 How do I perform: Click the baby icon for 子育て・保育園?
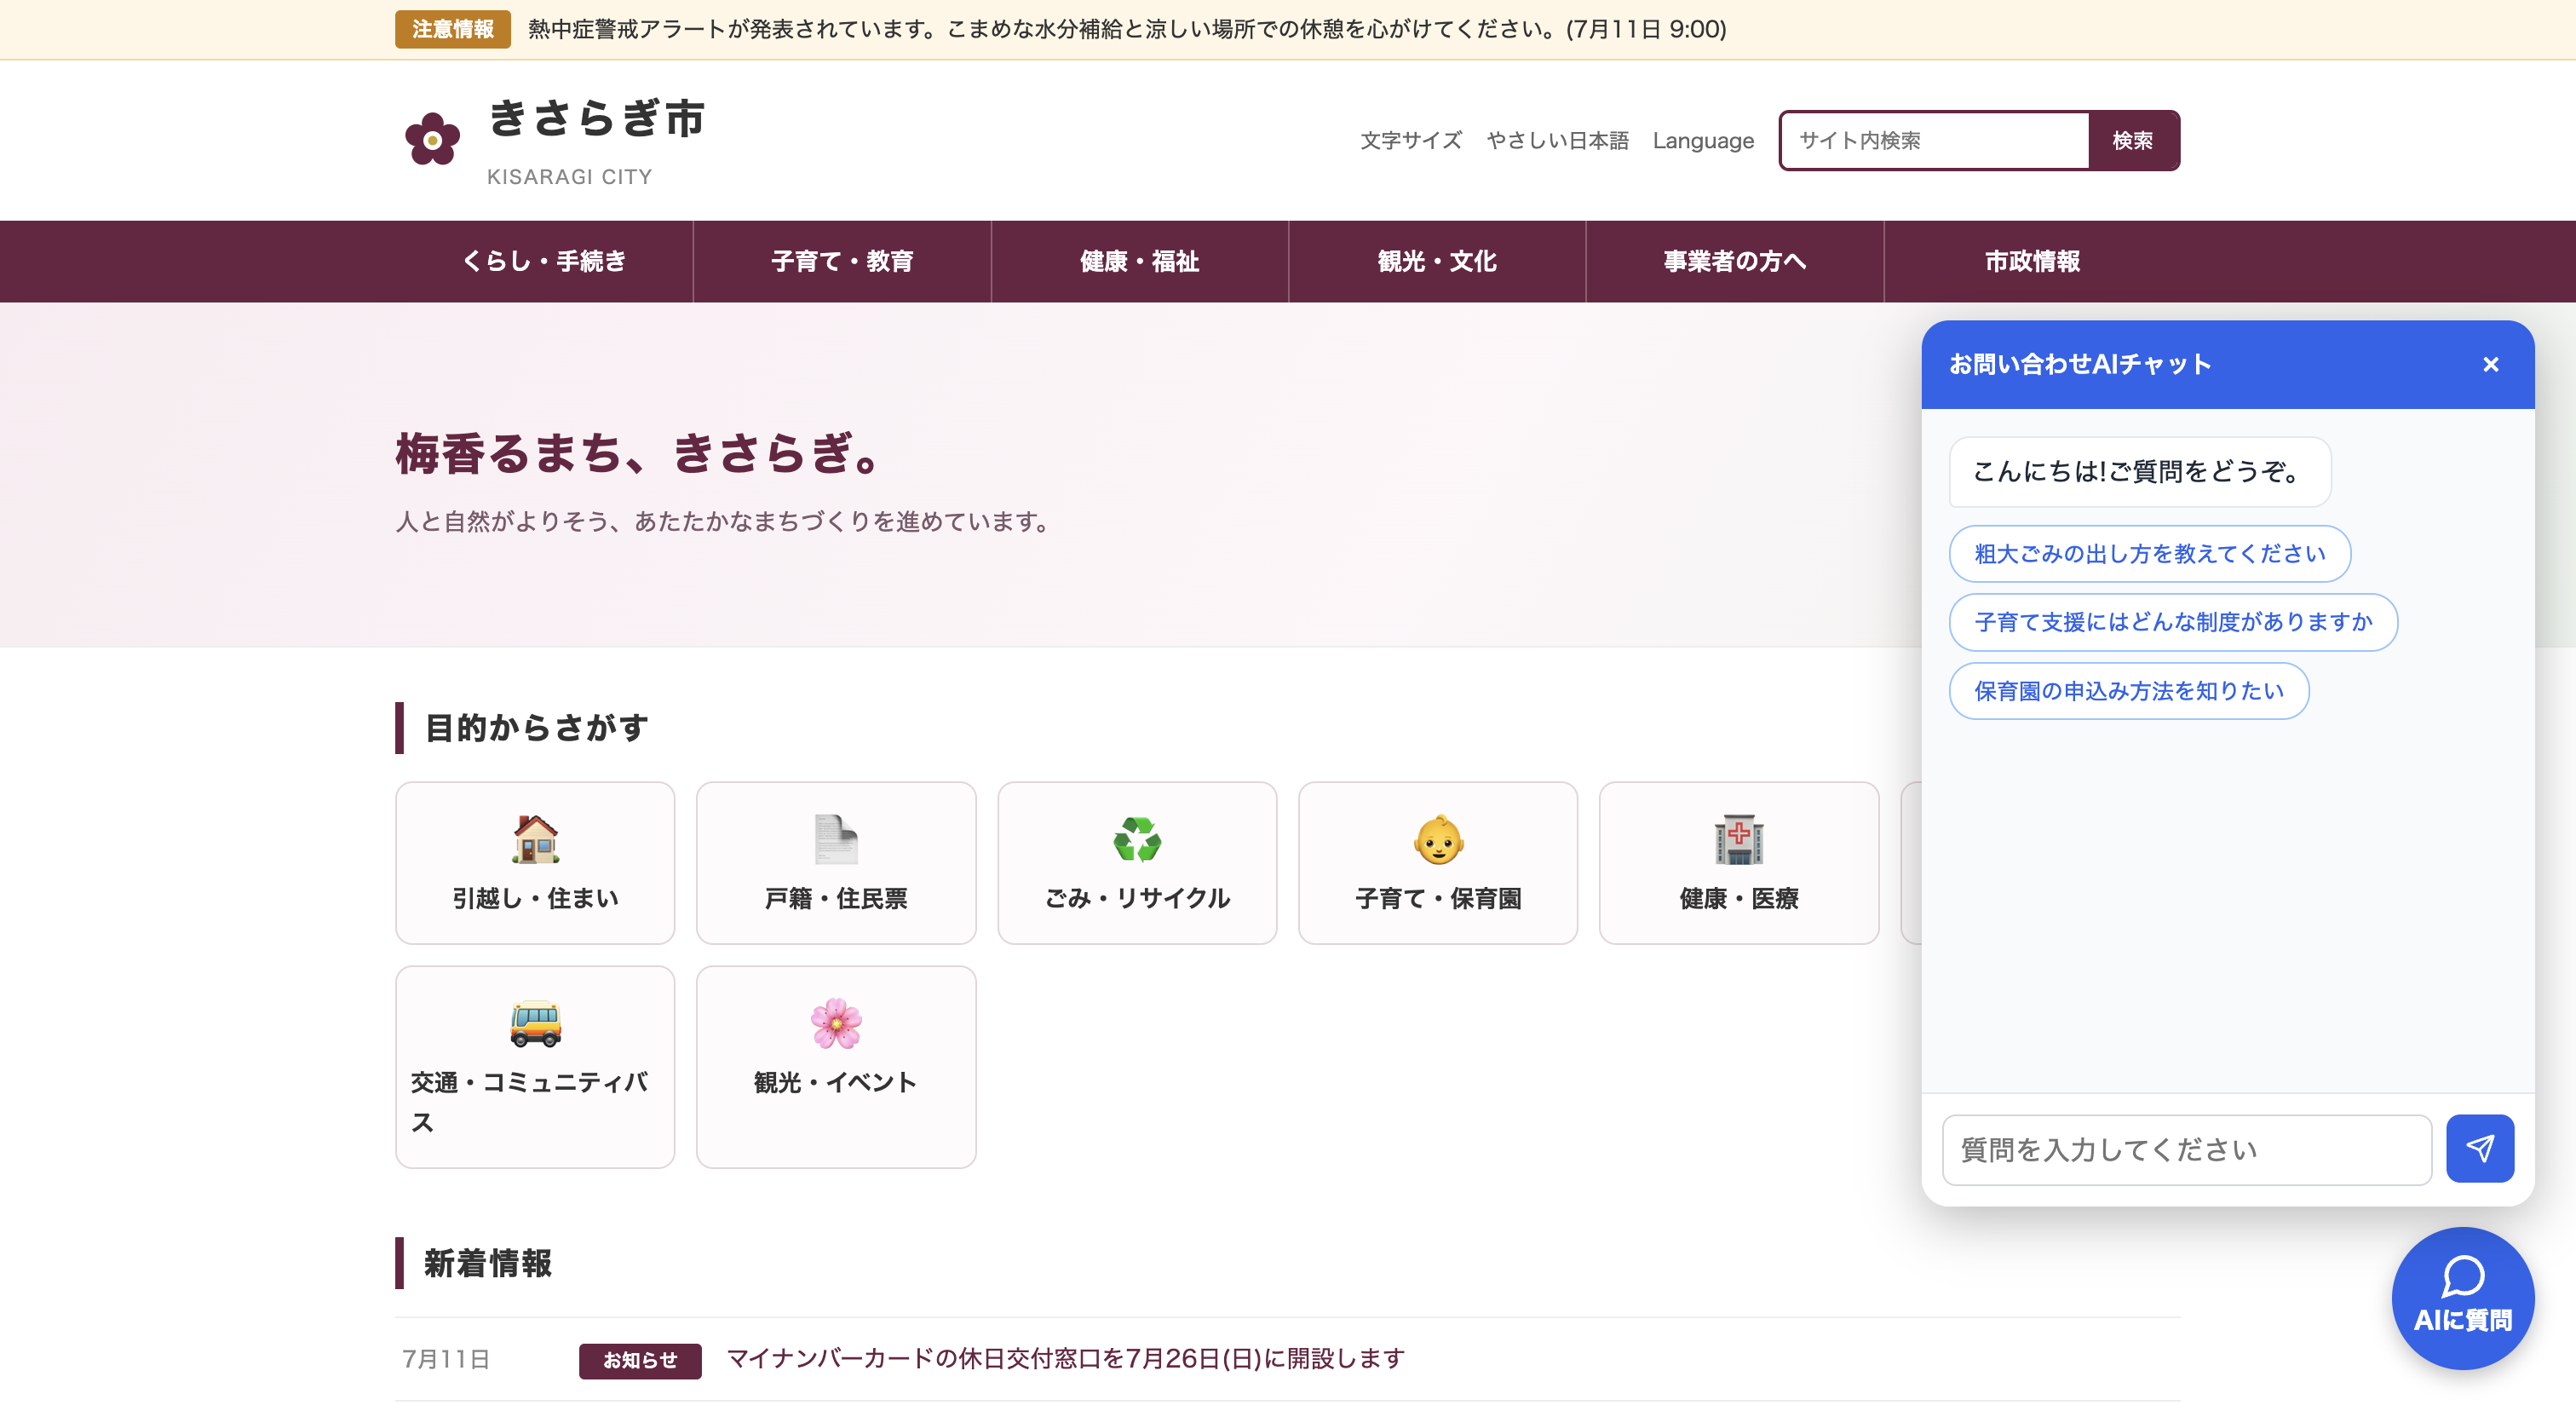(1438, 839)
